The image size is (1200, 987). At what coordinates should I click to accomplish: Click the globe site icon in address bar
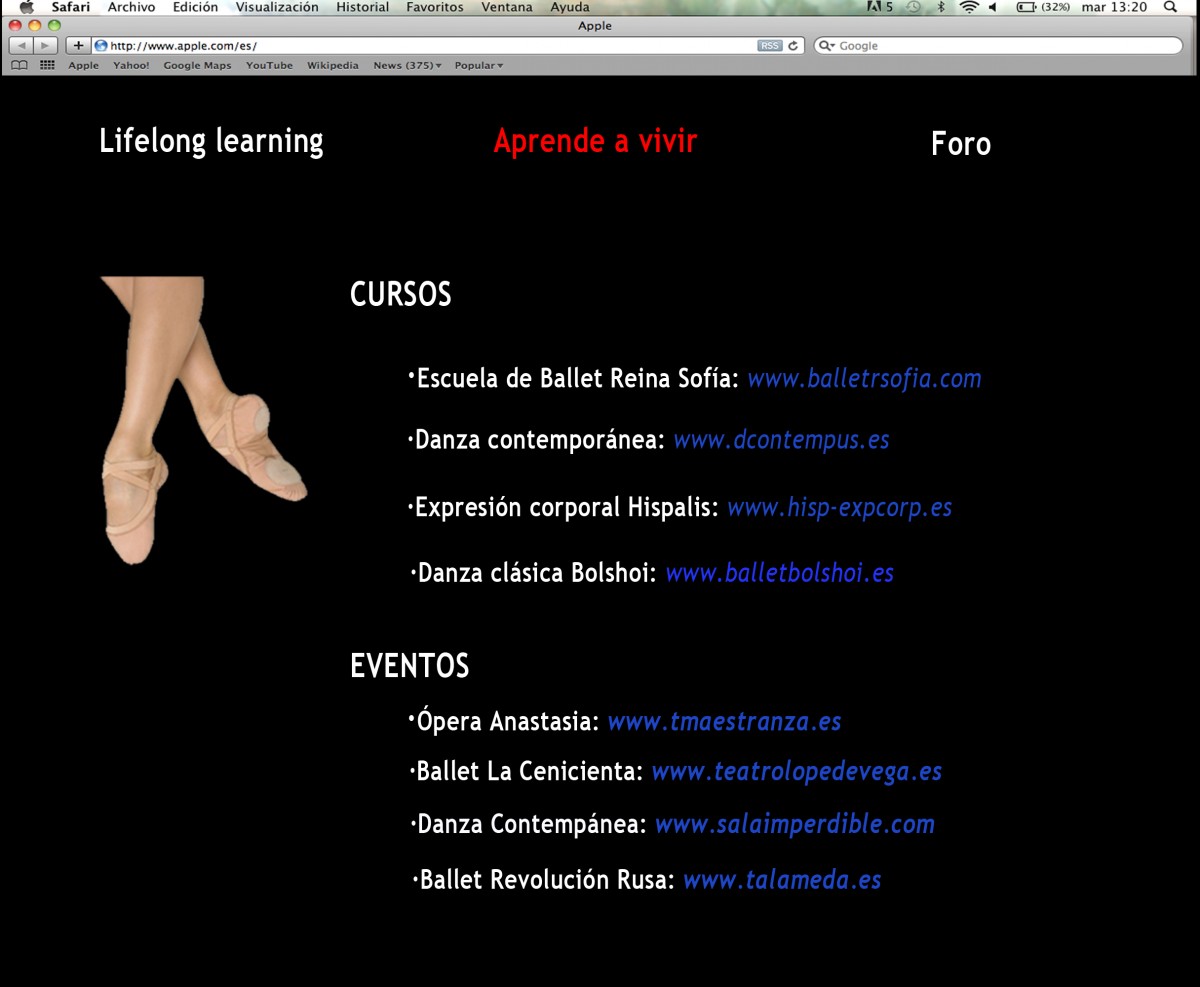[100, 46]
